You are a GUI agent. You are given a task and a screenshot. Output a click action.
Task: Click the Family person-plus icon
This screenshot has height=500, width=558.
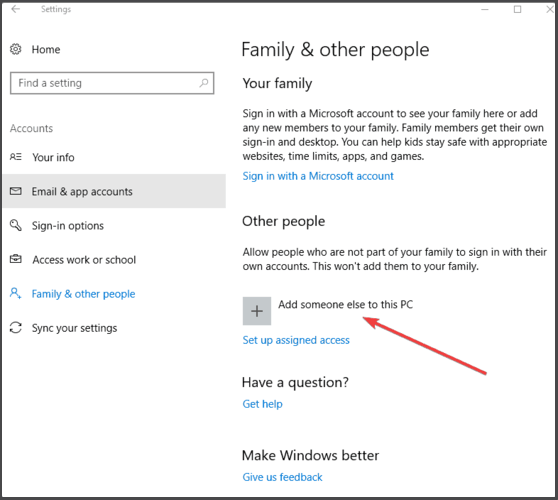[15, 293]
